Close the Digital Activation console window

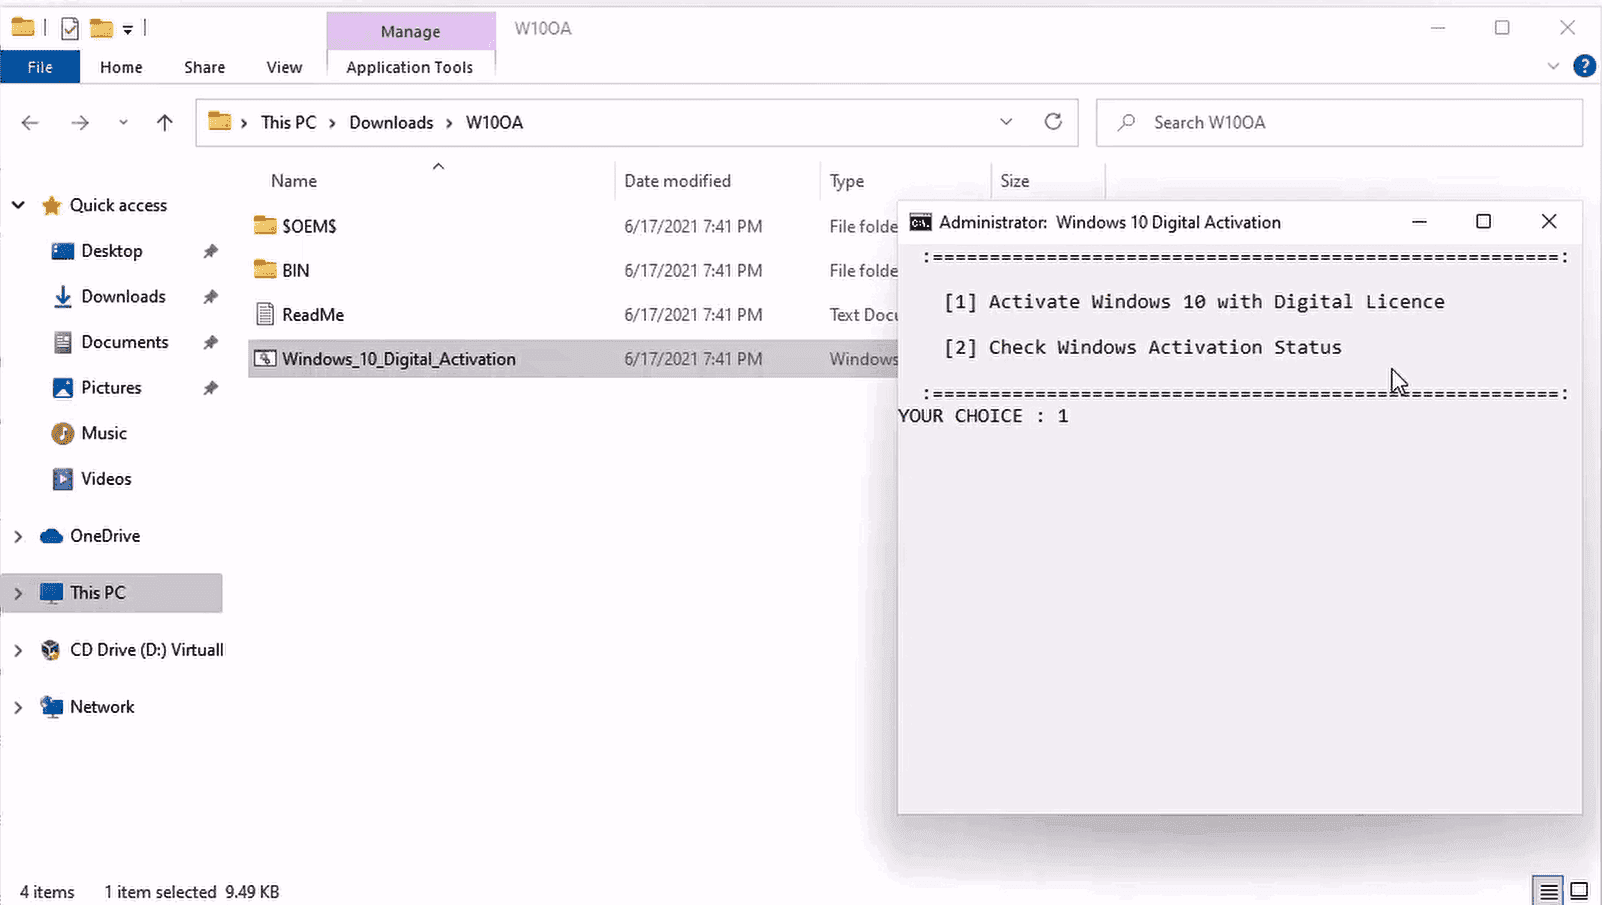[x=1549, y=222]
